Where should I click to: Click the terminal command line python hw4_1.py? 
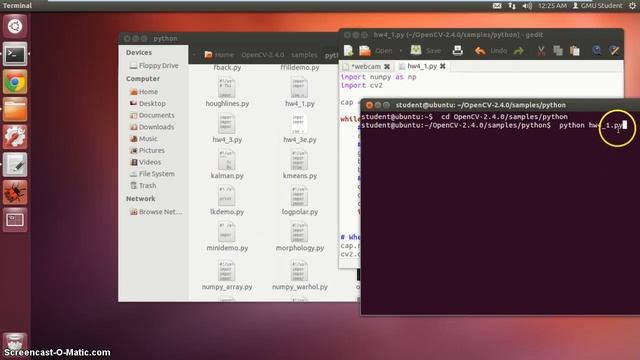pyautogui.click(x=590, y=125)
